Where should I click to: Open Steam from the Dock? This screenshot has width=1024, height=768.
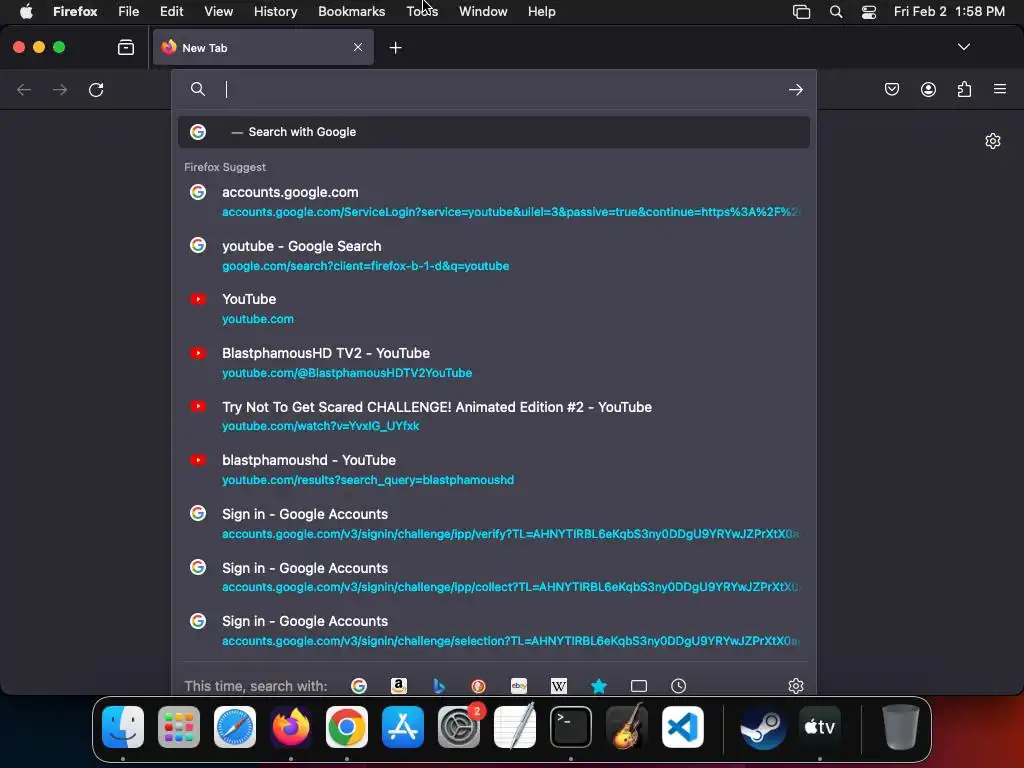763,726
